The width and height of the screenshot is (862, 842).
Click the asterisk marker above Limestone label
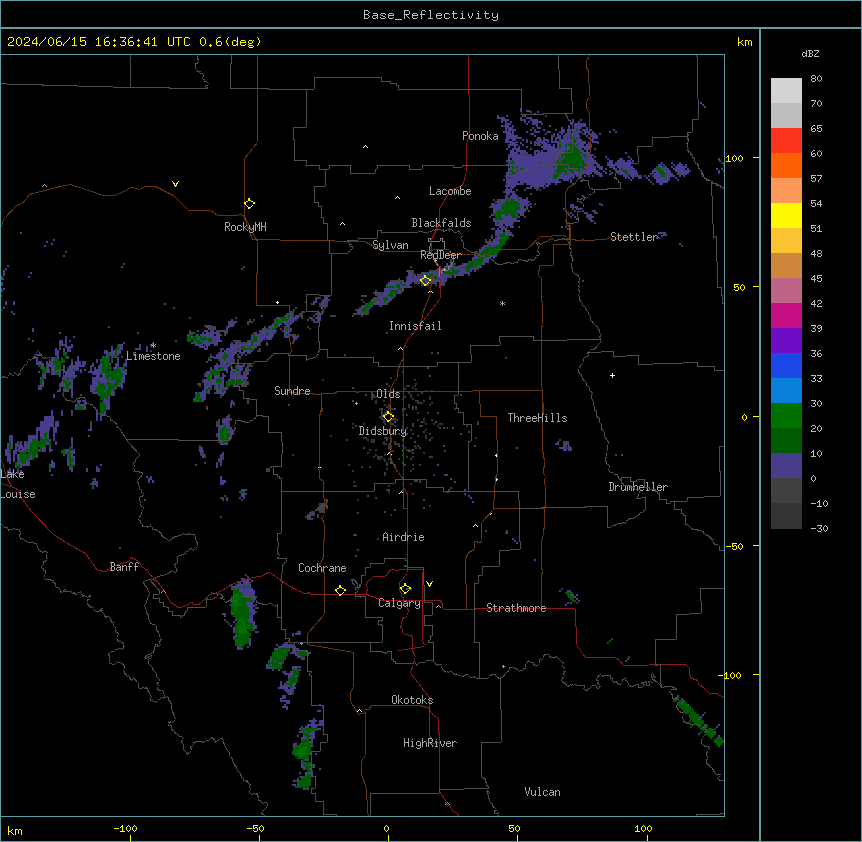coord(153,346)
